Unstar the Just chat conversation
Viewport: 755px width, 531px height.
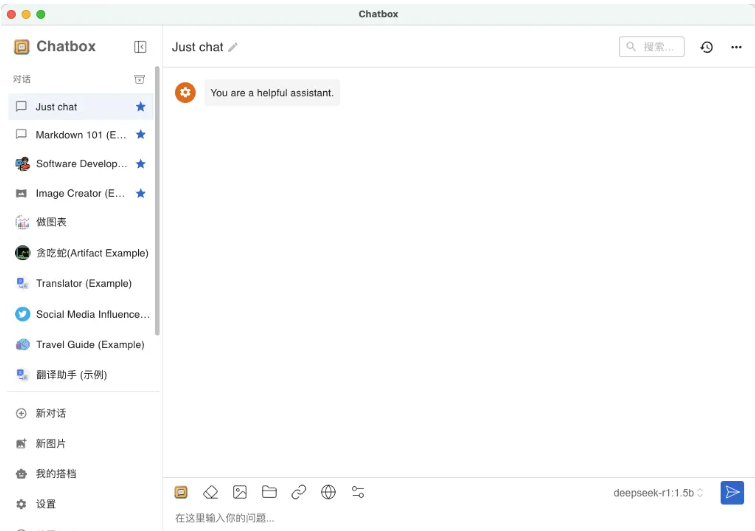click(141, 106)
